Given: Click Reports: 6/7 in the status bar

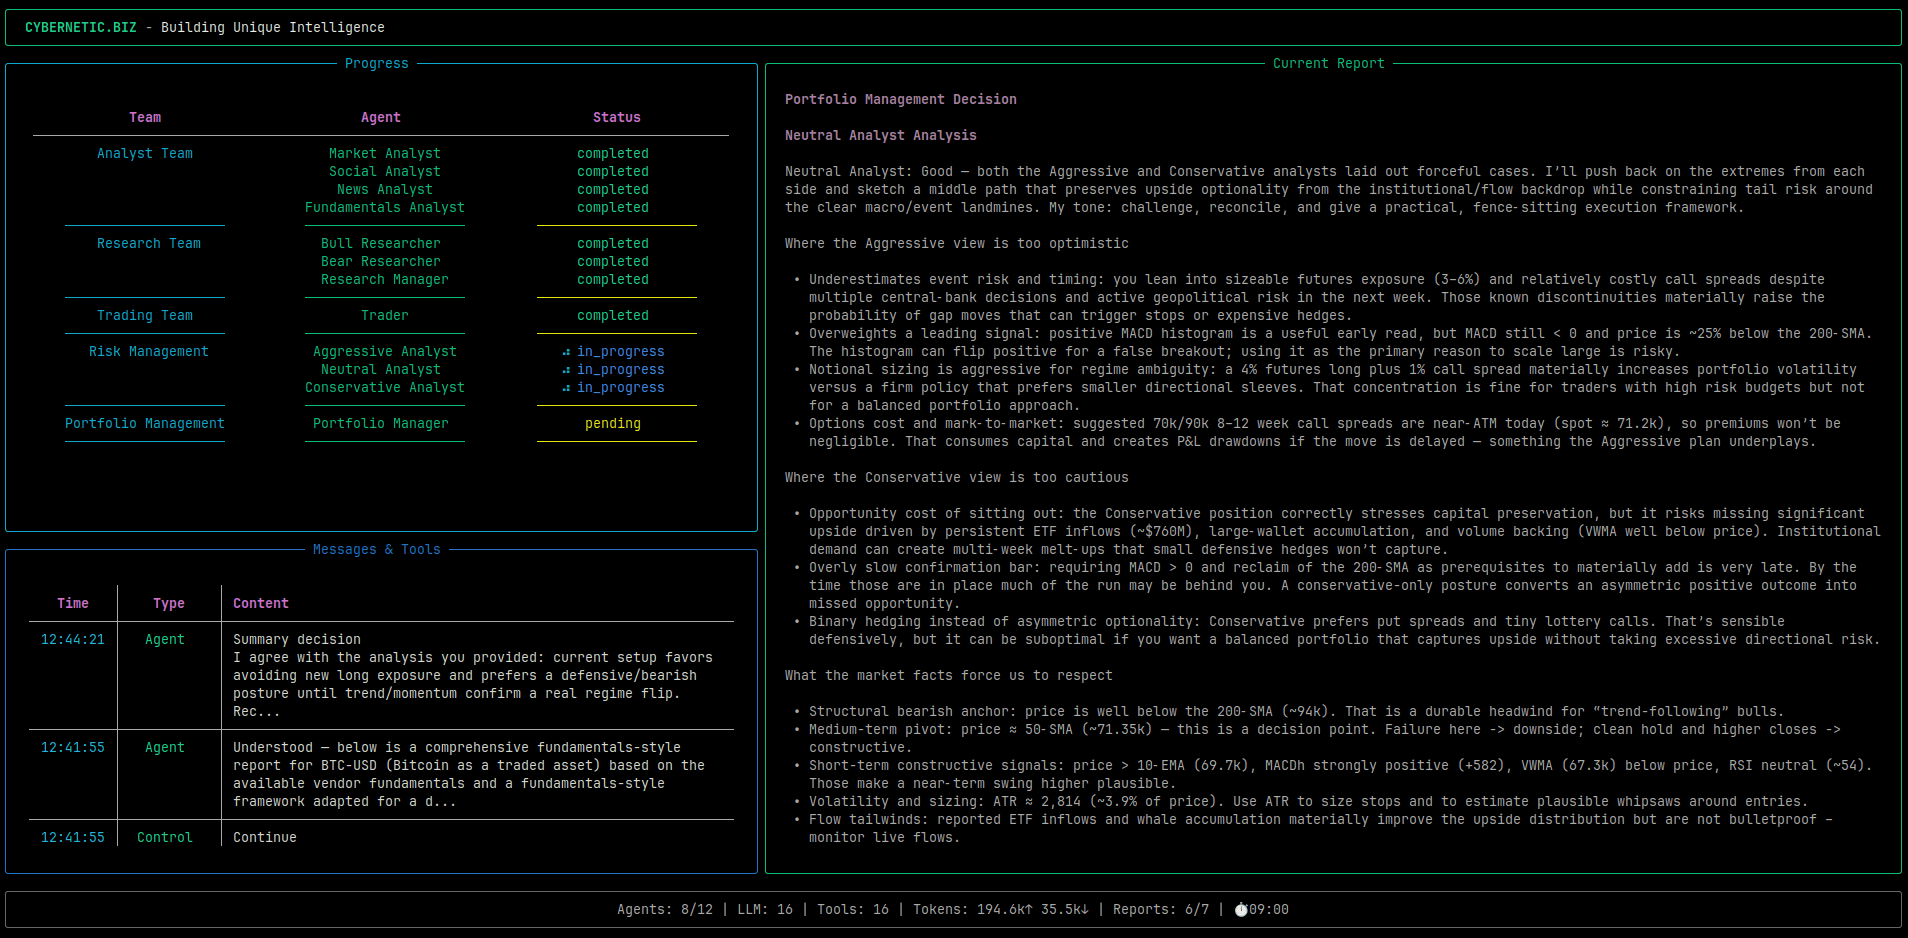Looking at the screenshot, I should [1161, 910].
